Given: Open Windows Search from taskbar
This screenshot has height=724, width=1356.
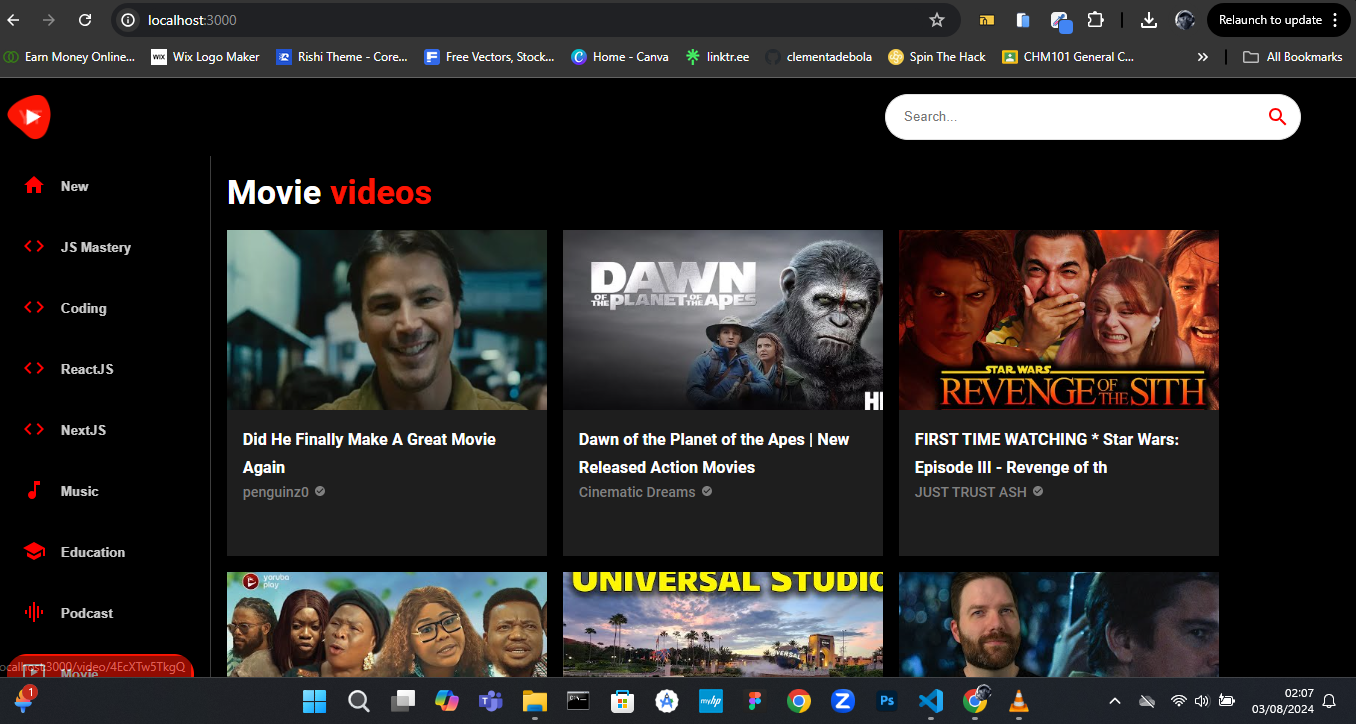Looking at the screenshot, I should 358,701.
